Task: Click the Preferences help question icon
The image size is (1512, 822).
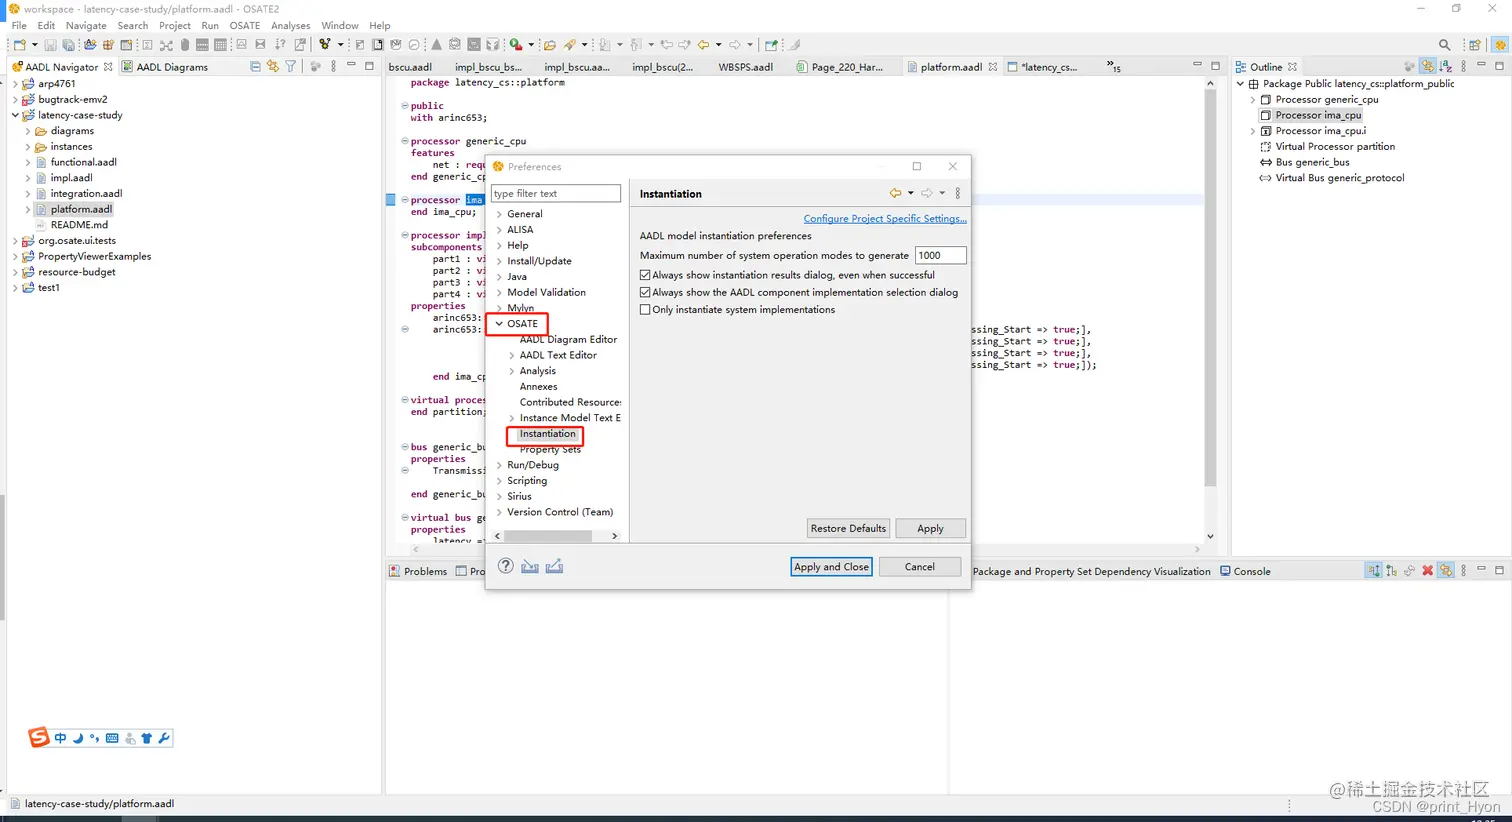Action: (x=506, y=566)
